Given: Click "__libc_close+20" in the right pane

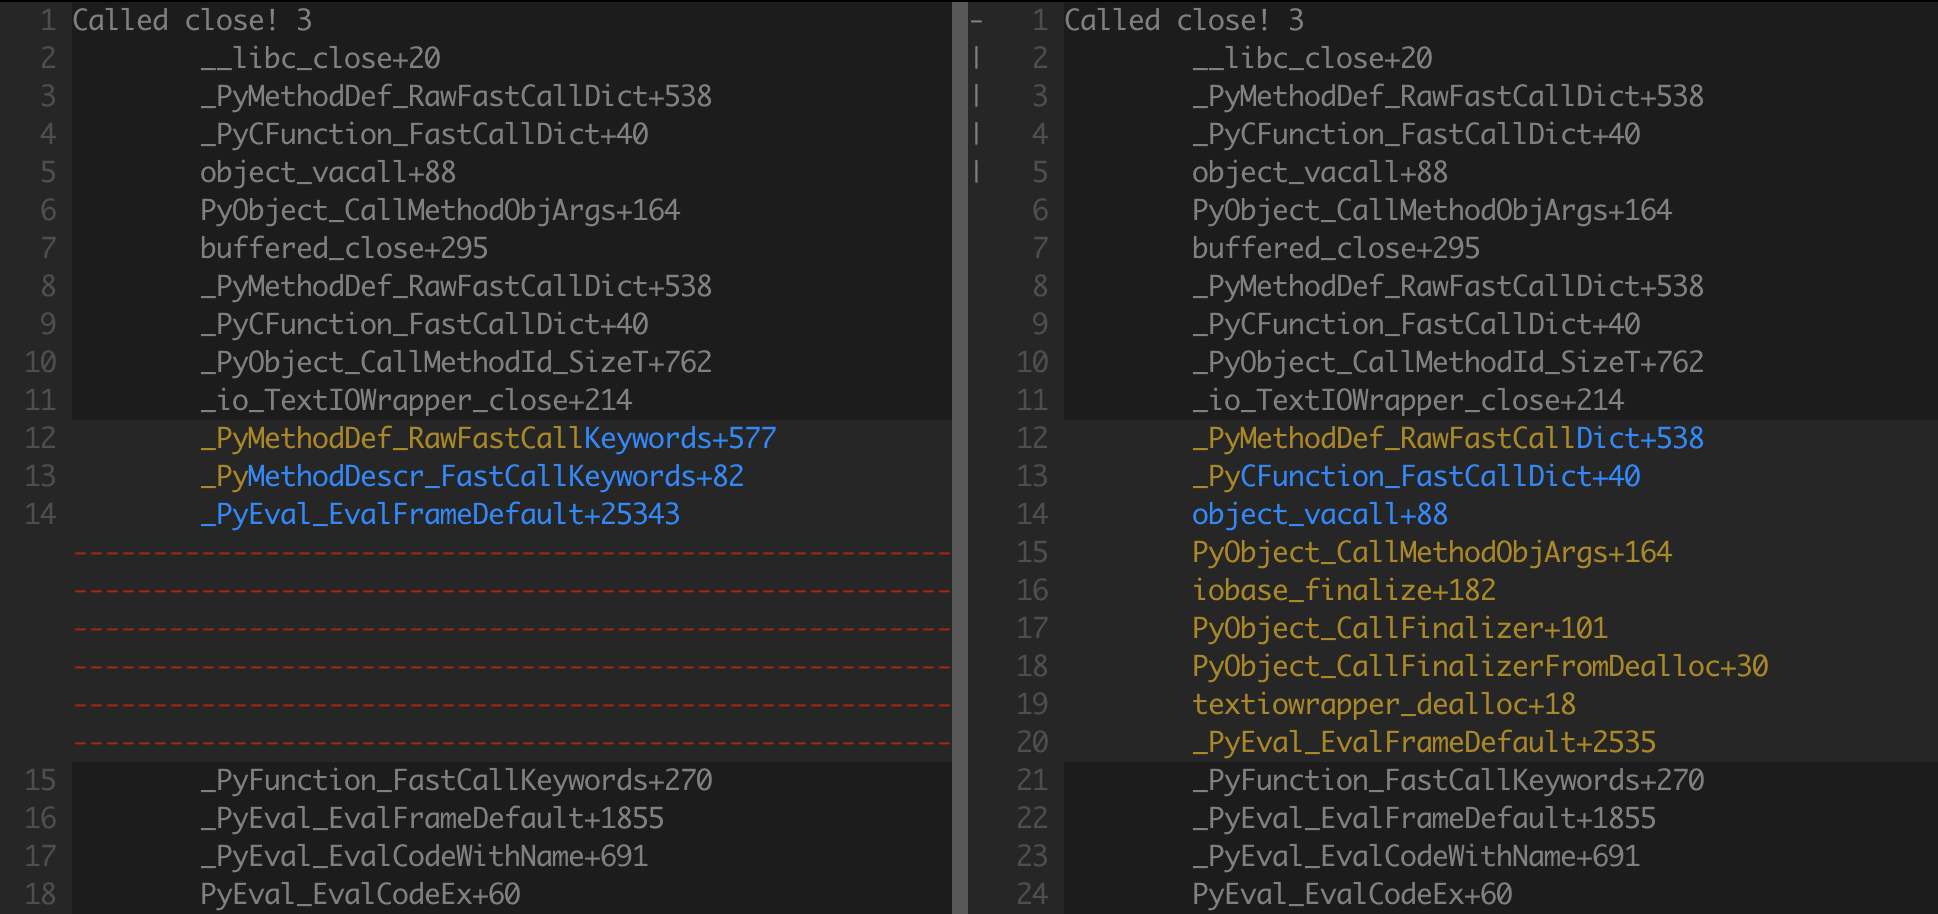Looking at the screenshot, I should (1312, 58).
